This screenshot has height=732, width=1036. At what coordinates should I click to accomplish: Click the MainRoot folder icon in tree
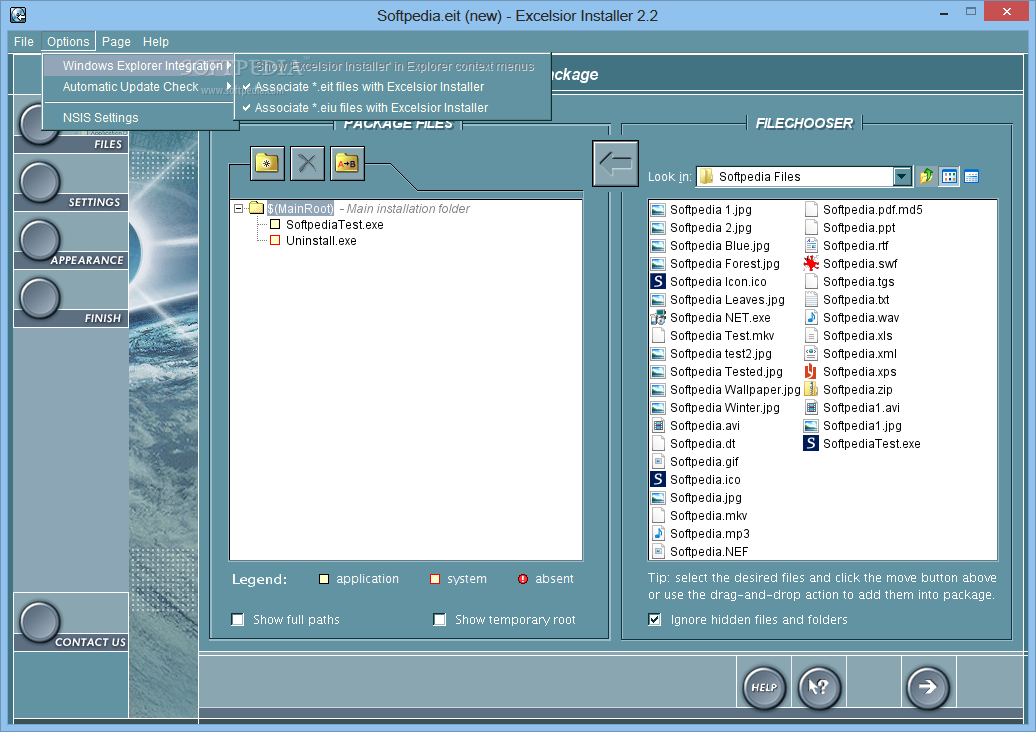coord(256,208)
